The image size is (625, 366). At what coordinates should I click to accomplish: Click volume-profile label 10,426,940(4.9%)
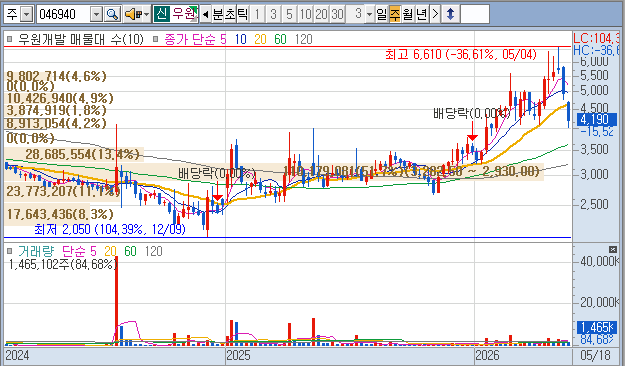[60, 98]
